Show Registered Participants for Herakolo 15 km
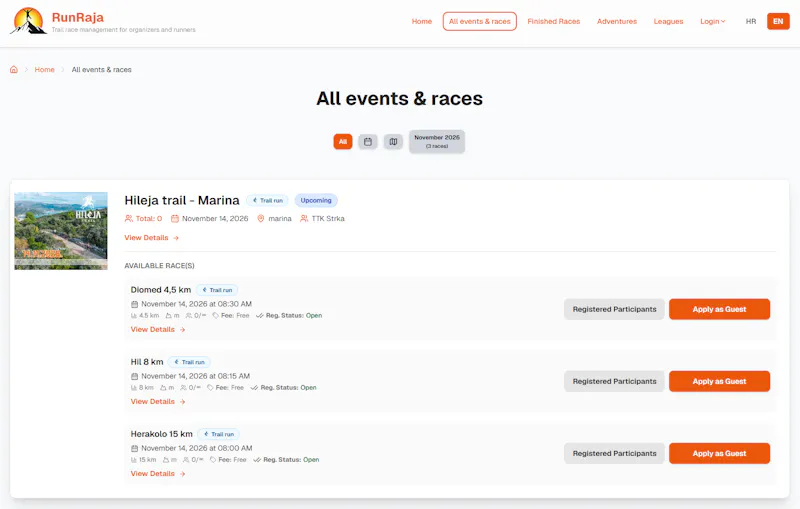 pyautogui.click(x=614, y=453)
